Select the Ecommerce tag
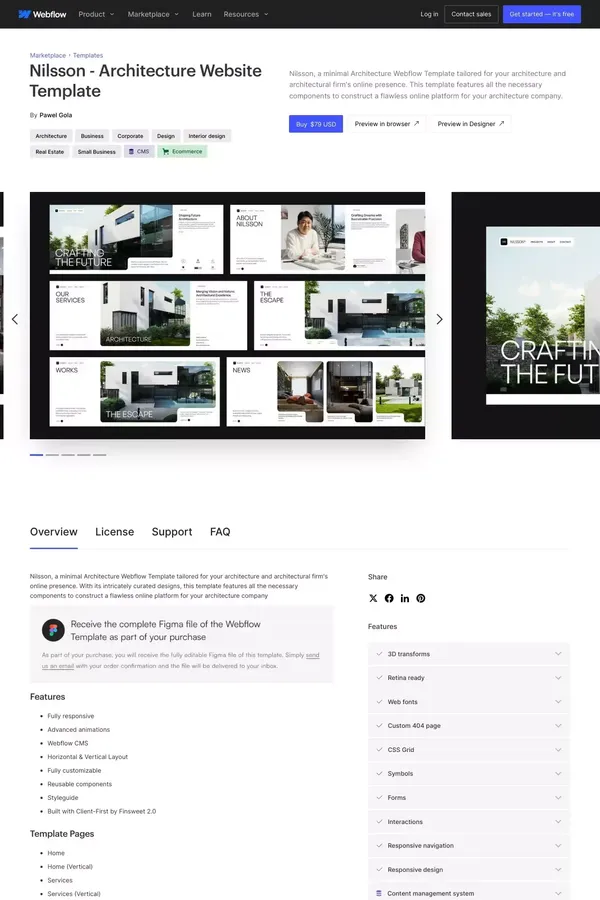Screen dimensions: 600x900 [182, 152]
